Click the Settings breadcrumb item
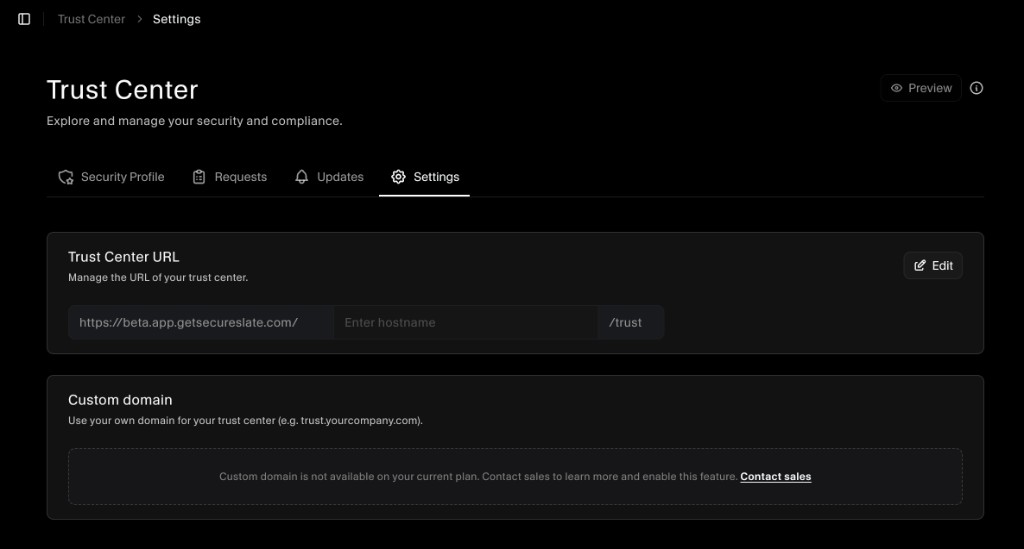Image resolution: width=1024 pixels, height=549 pixels. (x=176, y=19)
